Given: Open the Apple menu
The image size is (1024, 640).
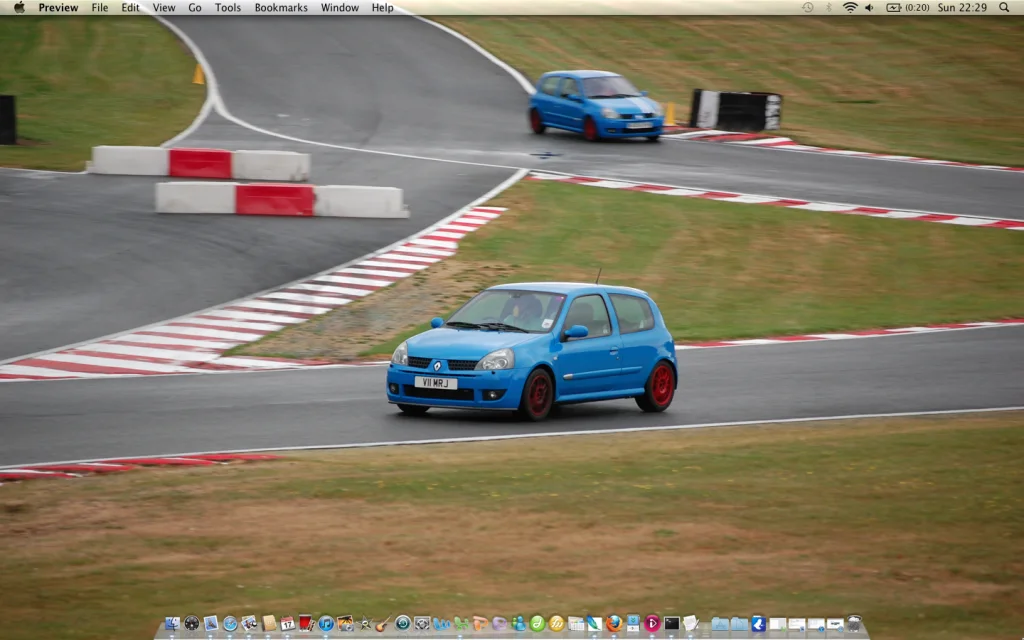Looking at the screenshot, I should point(19,7).
